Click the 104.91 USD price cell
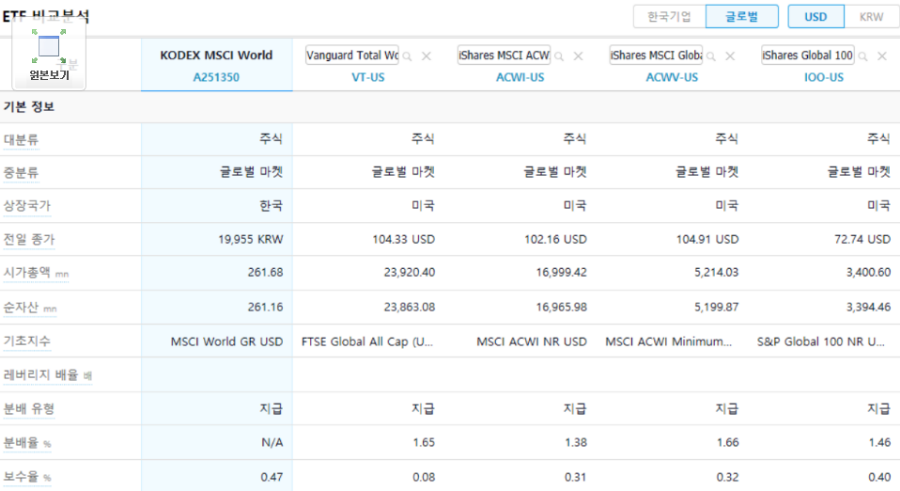Image resolution: width=900 pixels, height=491 pixels. point(707,239)
